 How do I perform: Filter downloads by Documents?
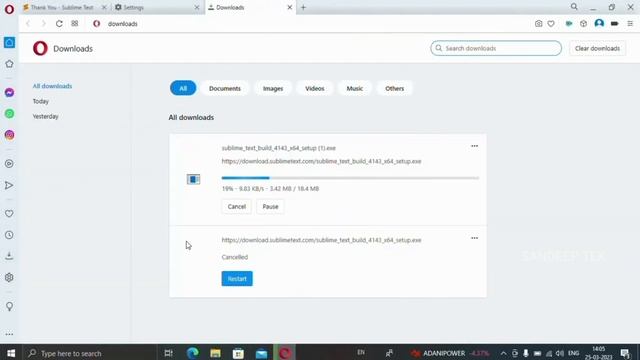225,88
